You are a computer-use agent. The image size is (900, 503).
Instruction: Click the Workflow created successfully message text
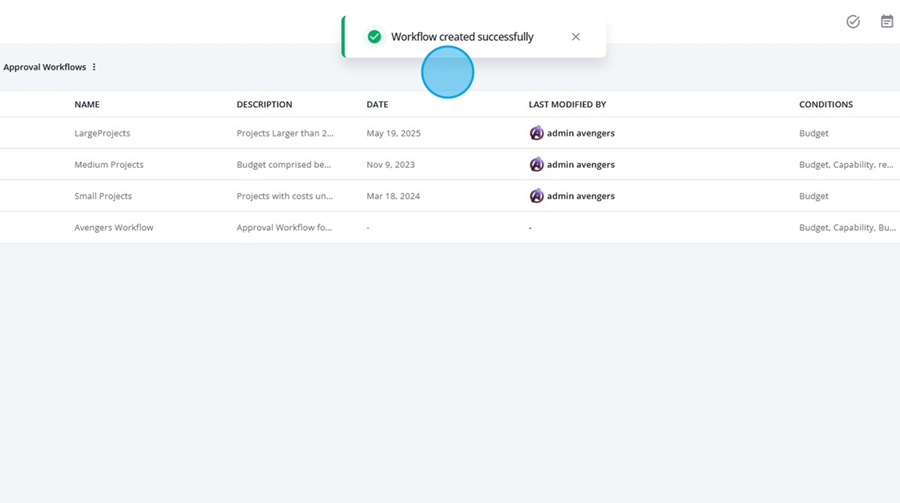pyautogui.click(x=462, y=37)
